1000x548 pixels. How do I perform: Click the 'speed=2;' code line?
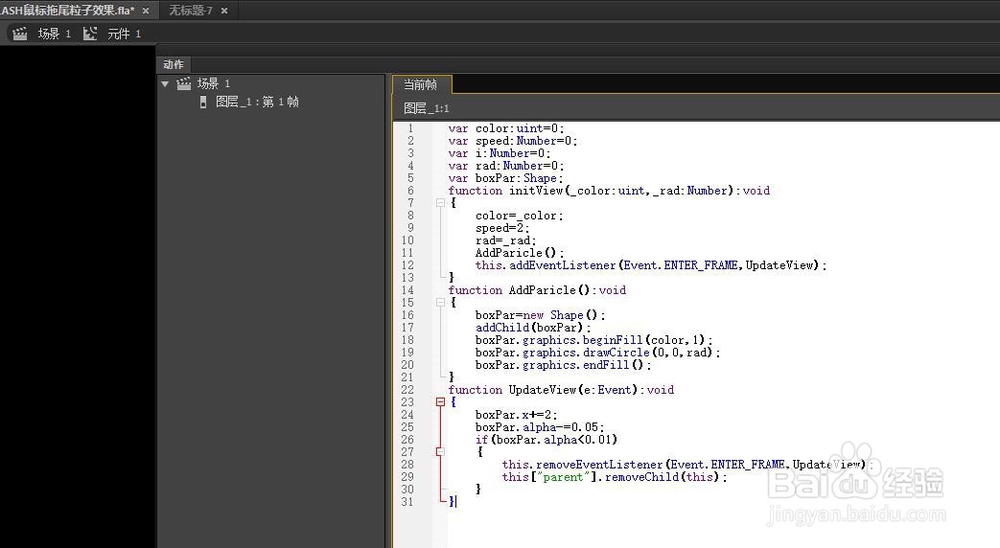pos(503,228)
